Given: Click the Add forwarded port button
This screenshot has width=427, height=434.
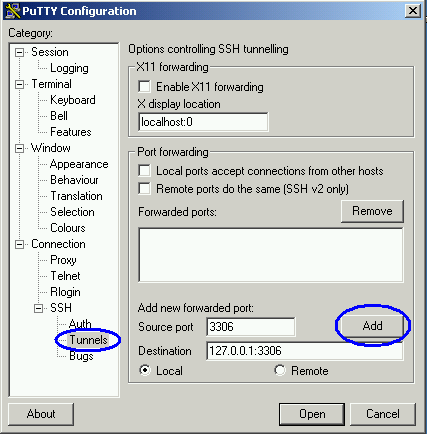Looking at the screenshot, I should [x=372, y=326].
